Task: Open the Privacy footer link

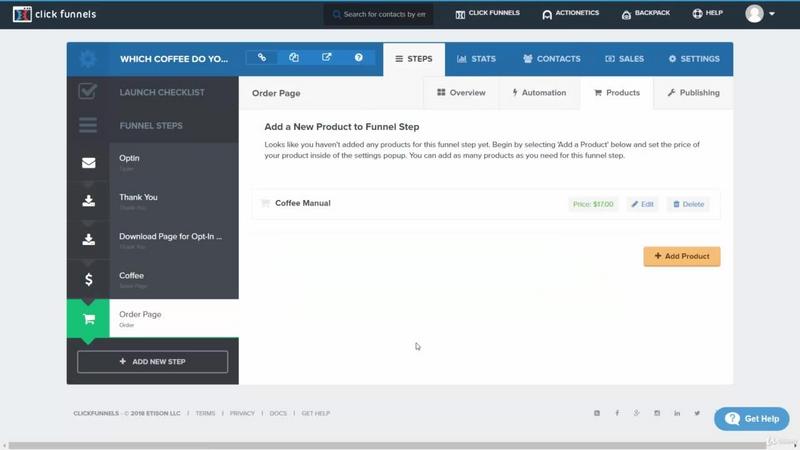Action: click(x=242, y=413)
